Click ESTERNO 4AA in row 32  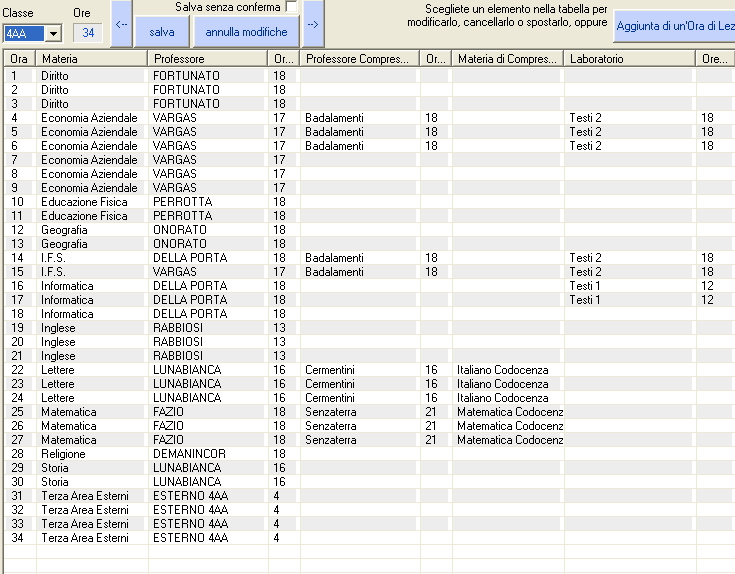(190, 510)
